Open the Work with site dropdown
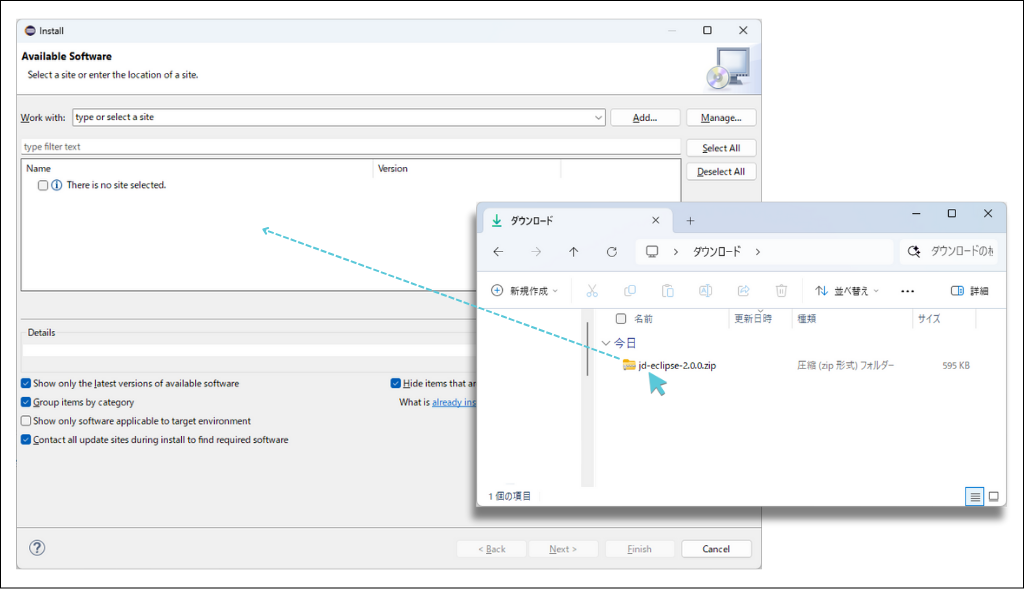Viewport: 1024px width, 589px height. pos(598,117)
